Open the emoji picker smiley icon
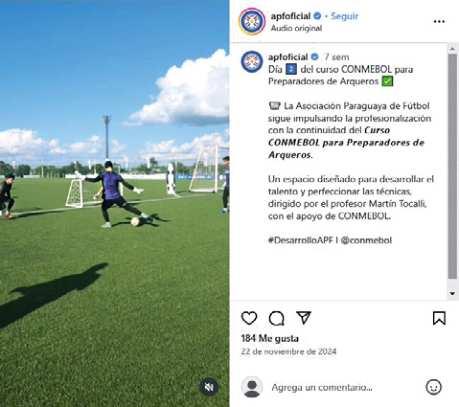 coord(433,387)
